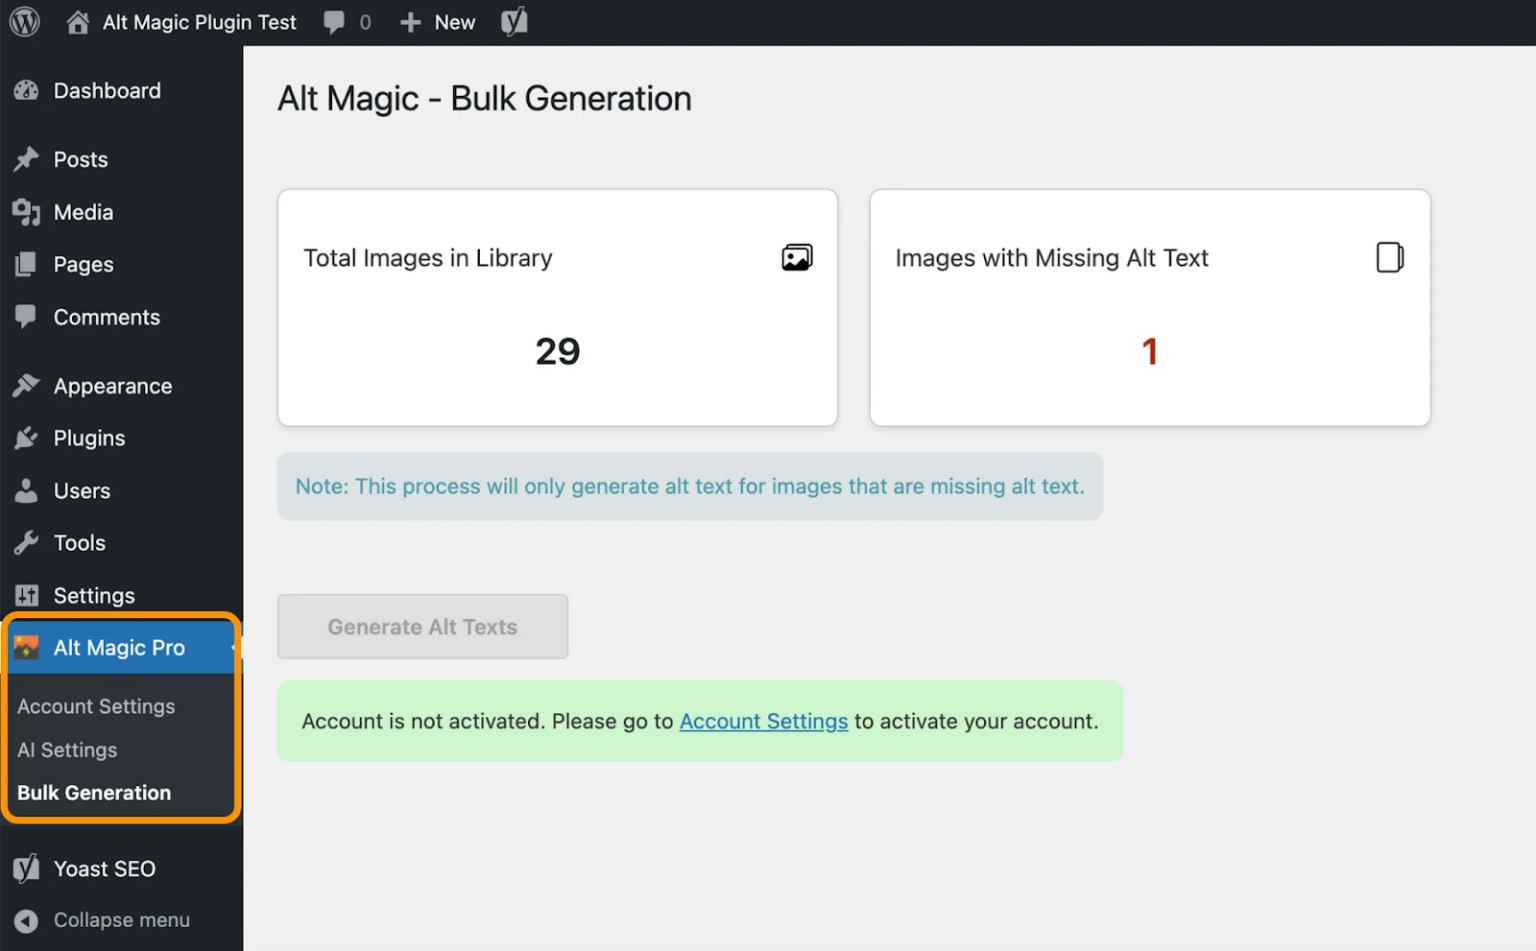This screenshot has width=1536, height=951.
Task: Click the image library icon in Total Images card
Action: [797, 257]
